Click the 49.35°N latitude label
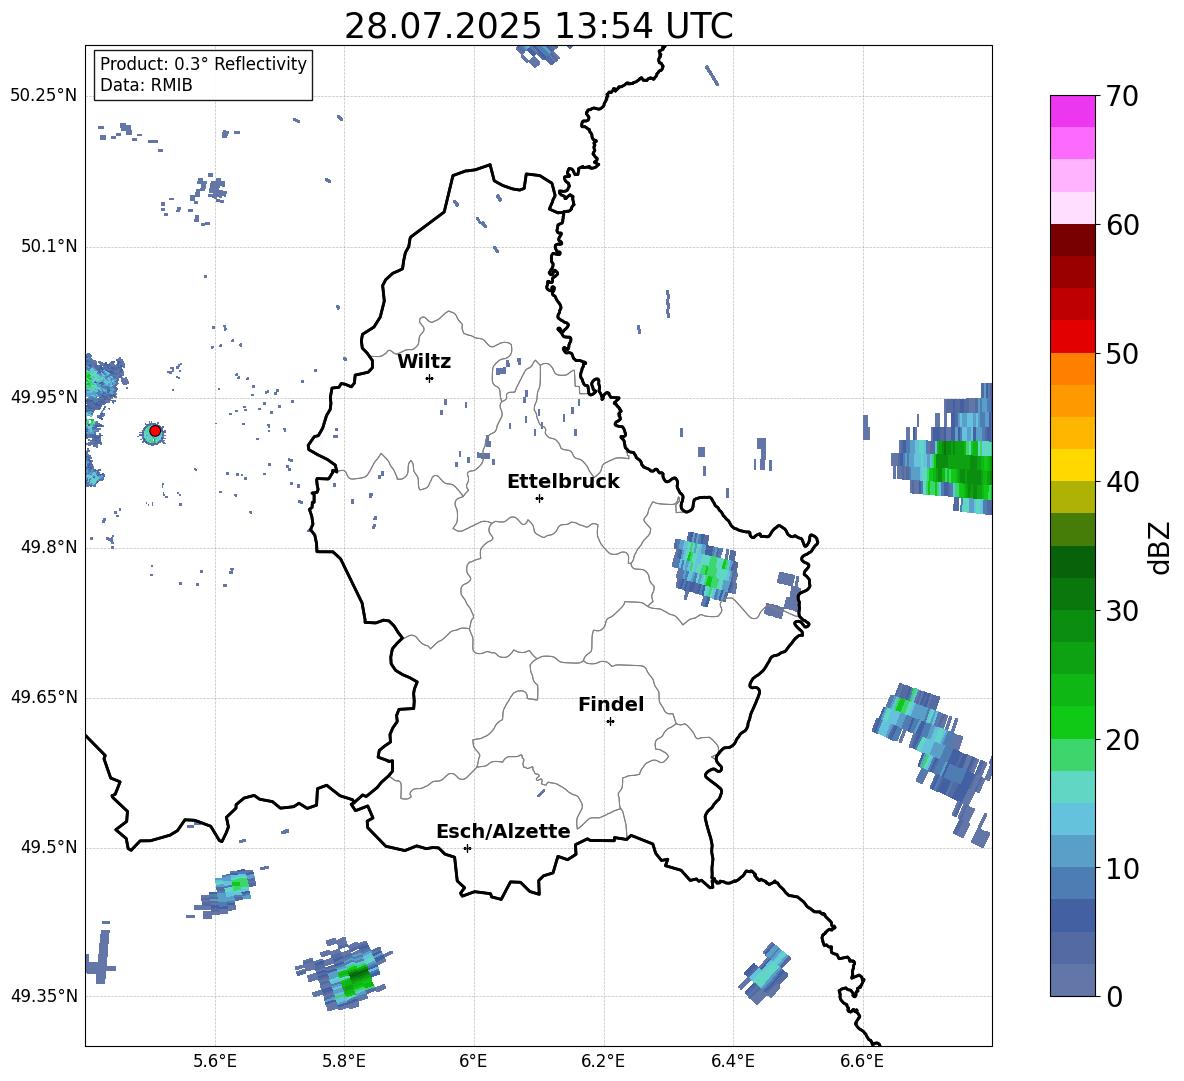 click(x=44, y=996)
